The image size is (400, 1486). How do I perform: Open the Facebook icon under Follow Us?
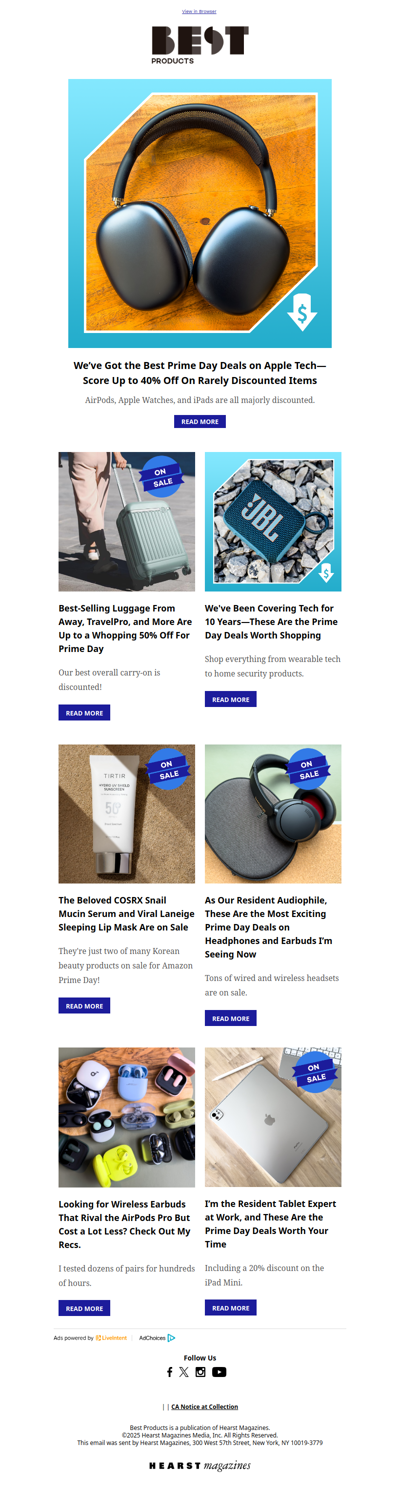click(x=170, y=1372)
